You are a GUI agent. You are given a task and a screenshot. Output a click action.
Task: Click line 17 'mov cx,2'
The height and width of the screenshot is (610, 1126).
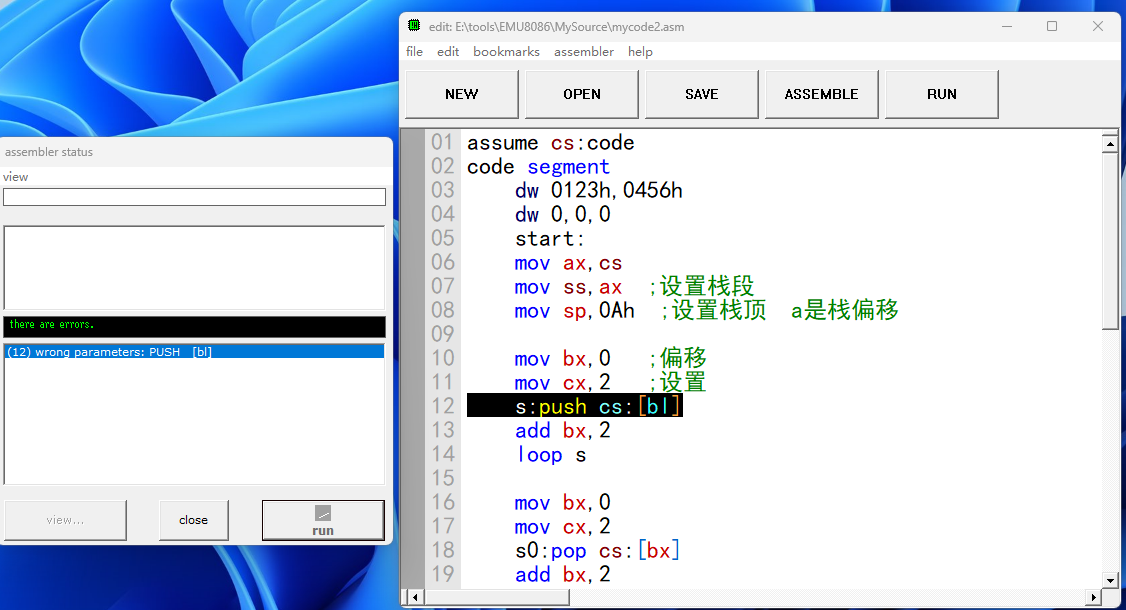[563, 527]
